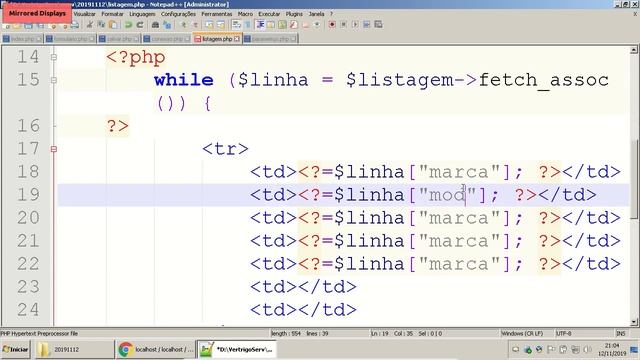Open the Plugins menu
The image size is (640, 360).
click(x=294, y=14)
